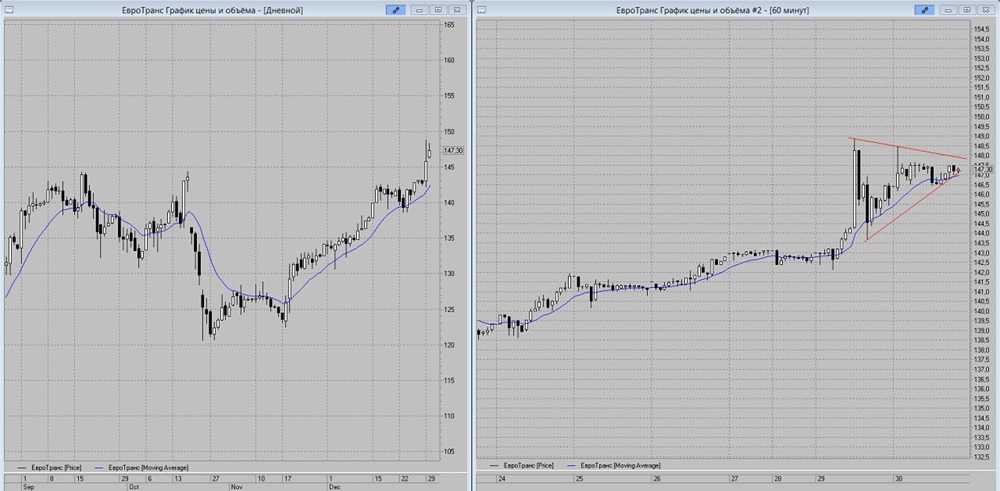Click date 25 on the 60-minute time axis

click(x=579, y=478)
